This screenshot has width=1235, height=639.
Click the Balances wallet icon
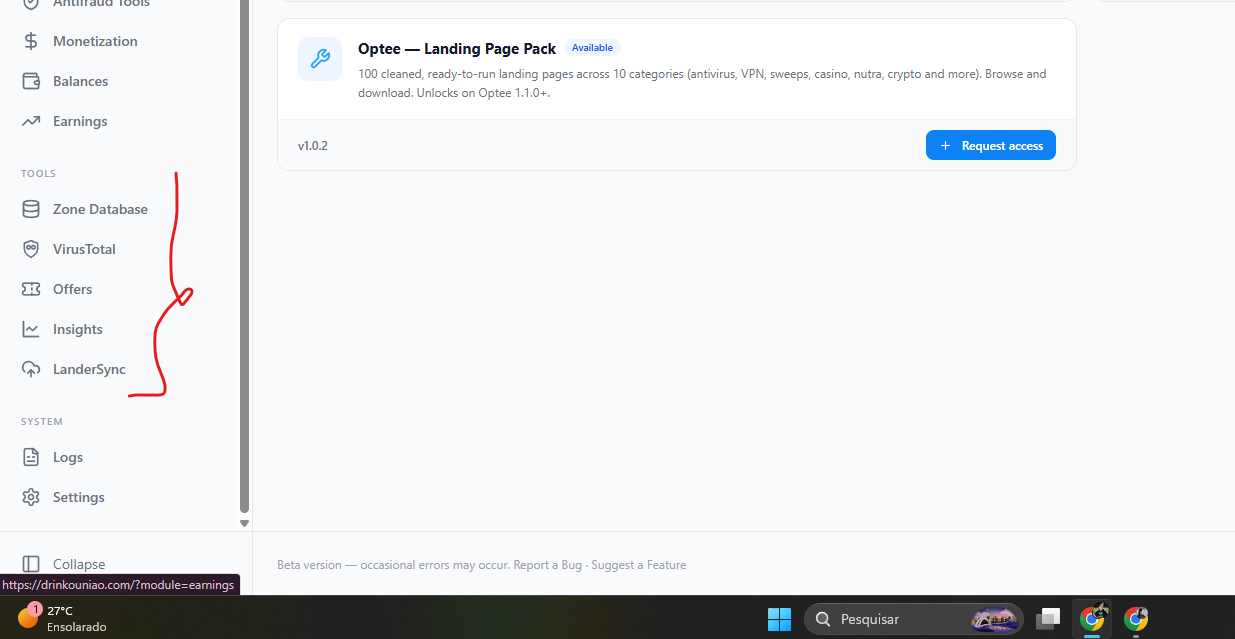point(31,81)
